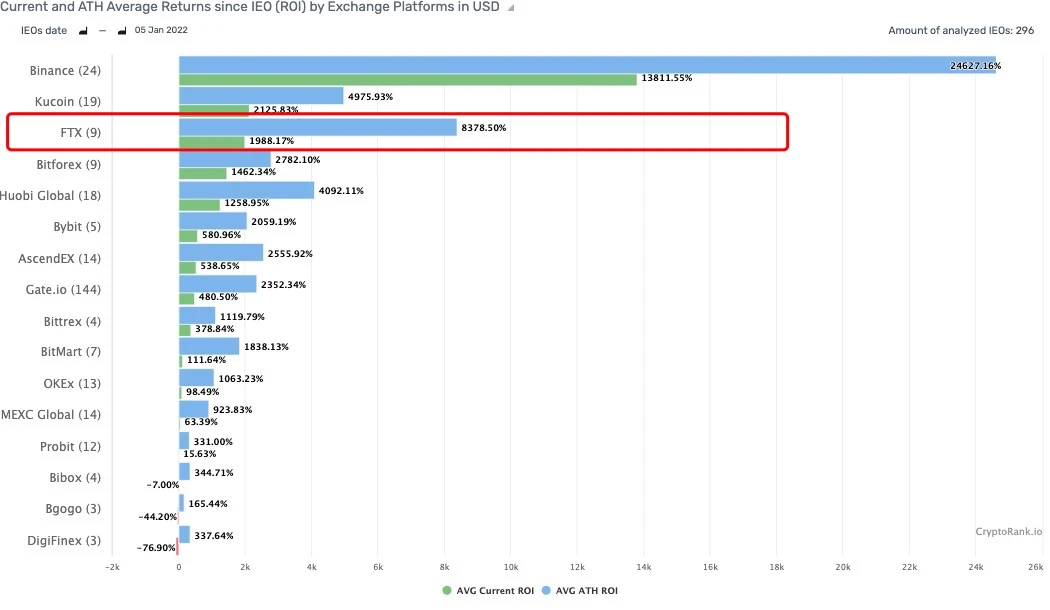Click the Gate.io (144) axis label
The image size is (1050, 610).
point(61,290)
